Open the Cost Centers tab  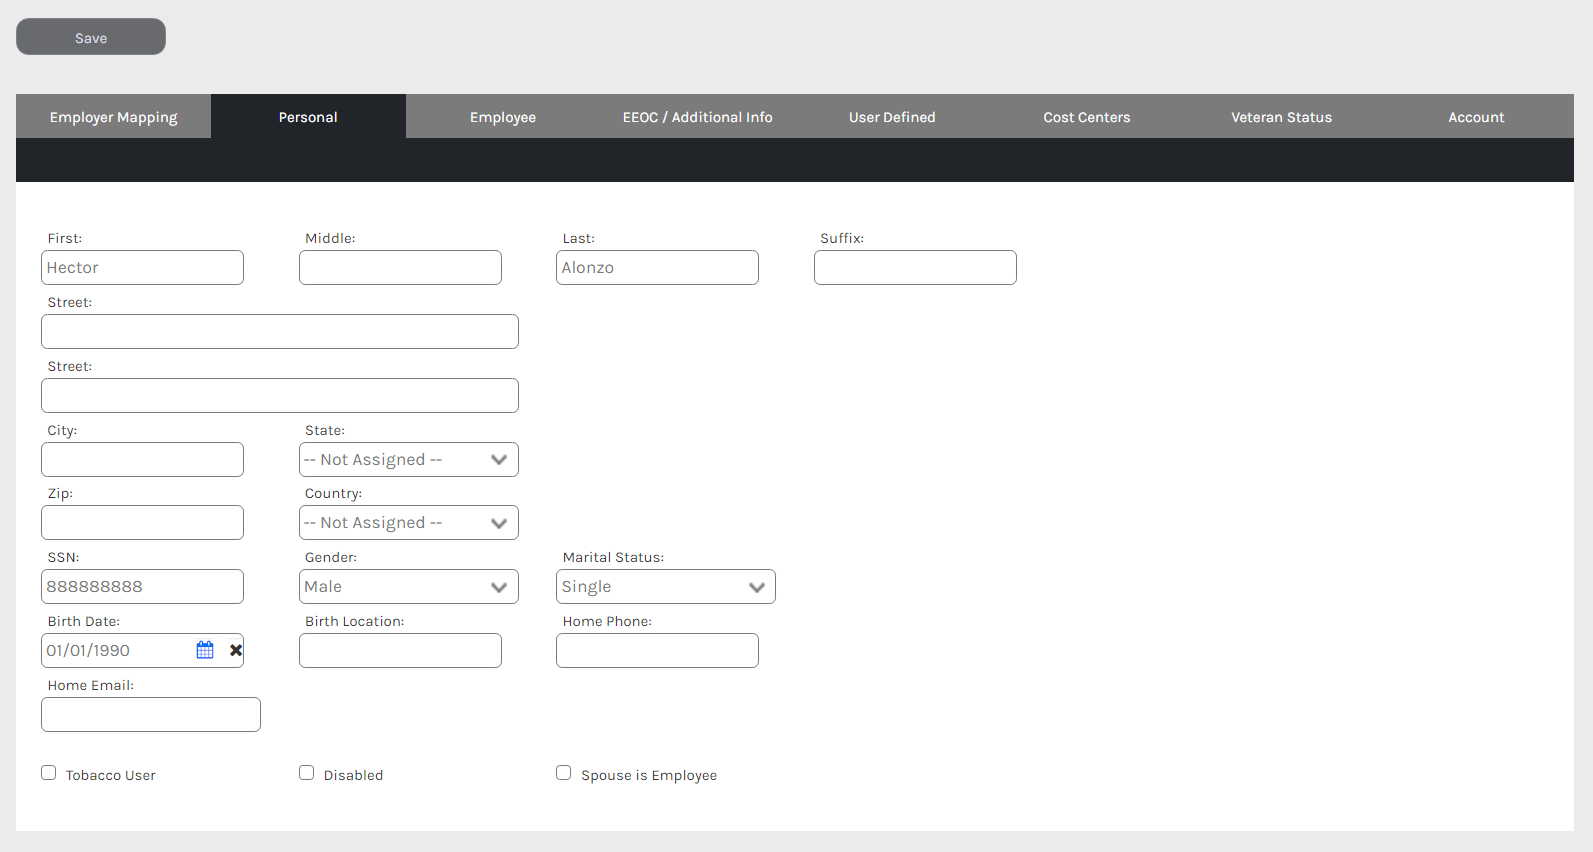click(1087, 116)
